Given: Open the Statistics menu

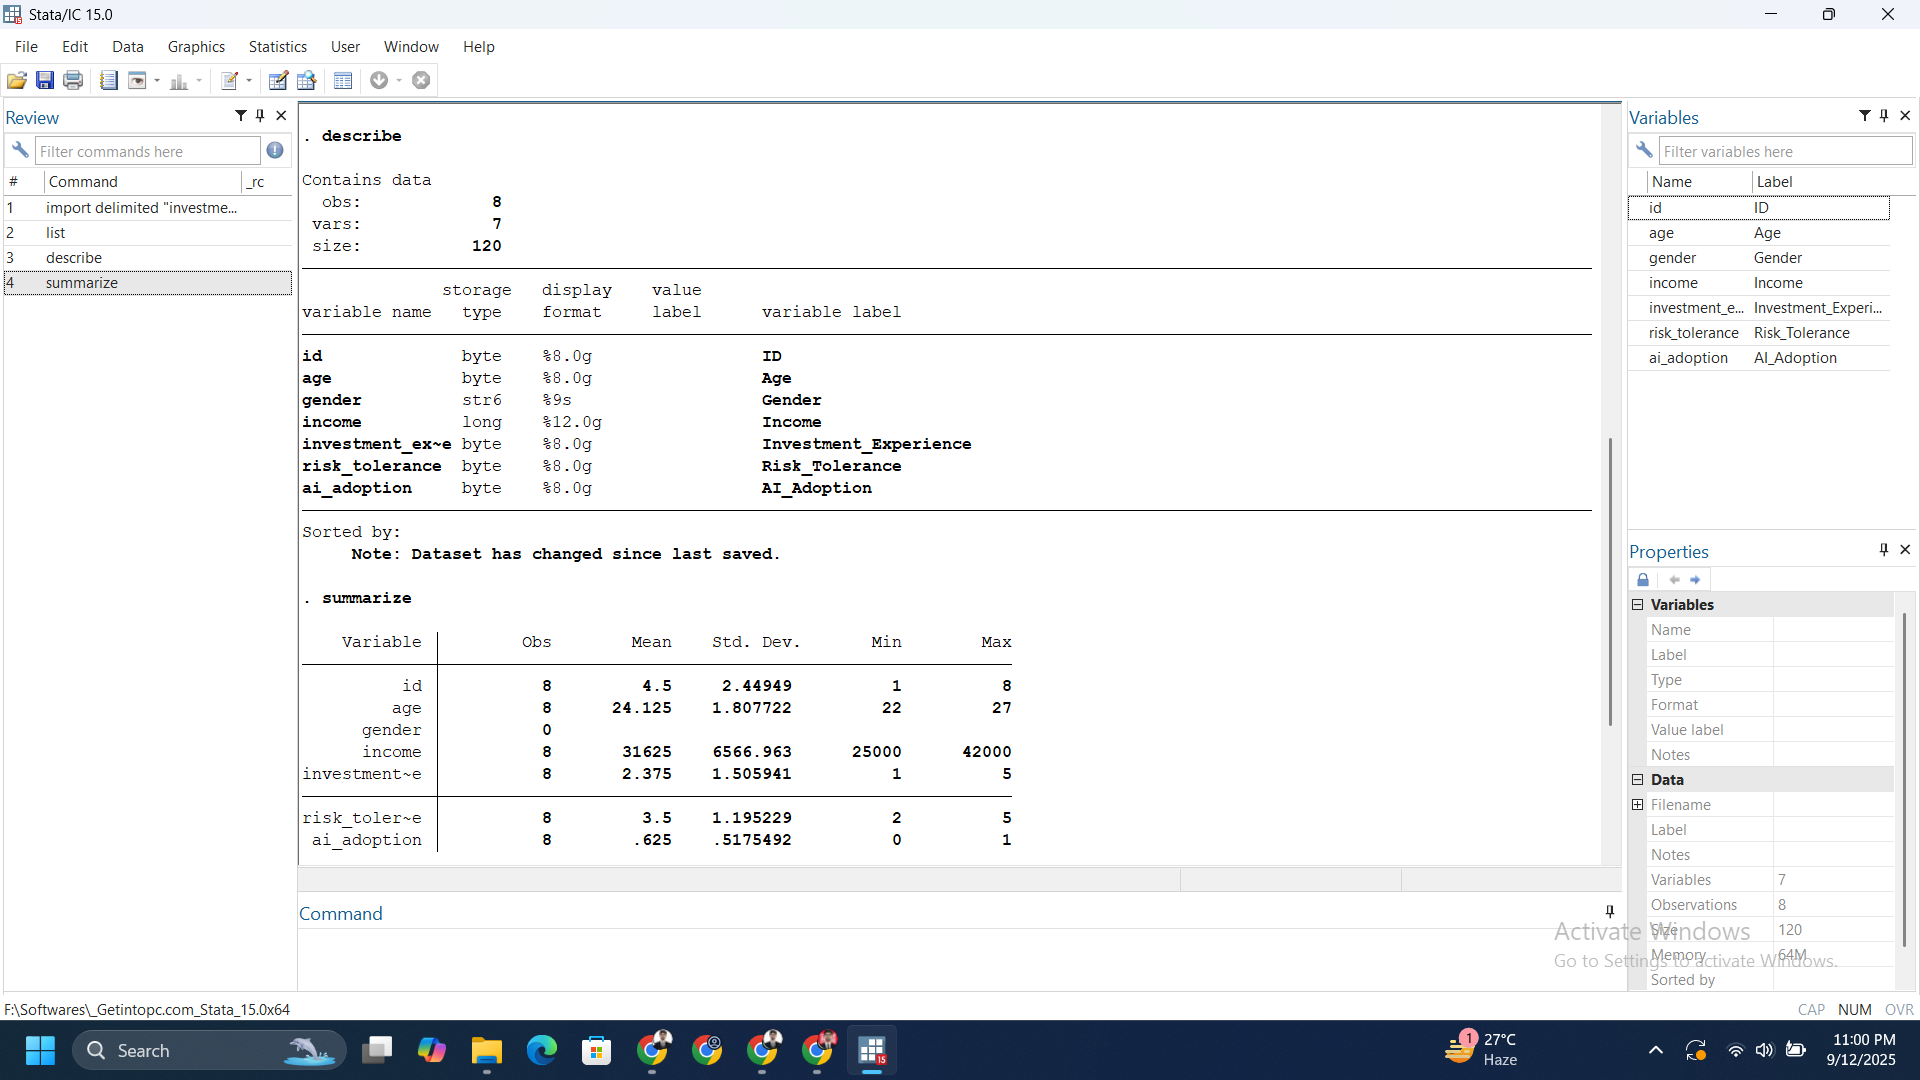Looking at the screenshot, I should click(277, 47).
